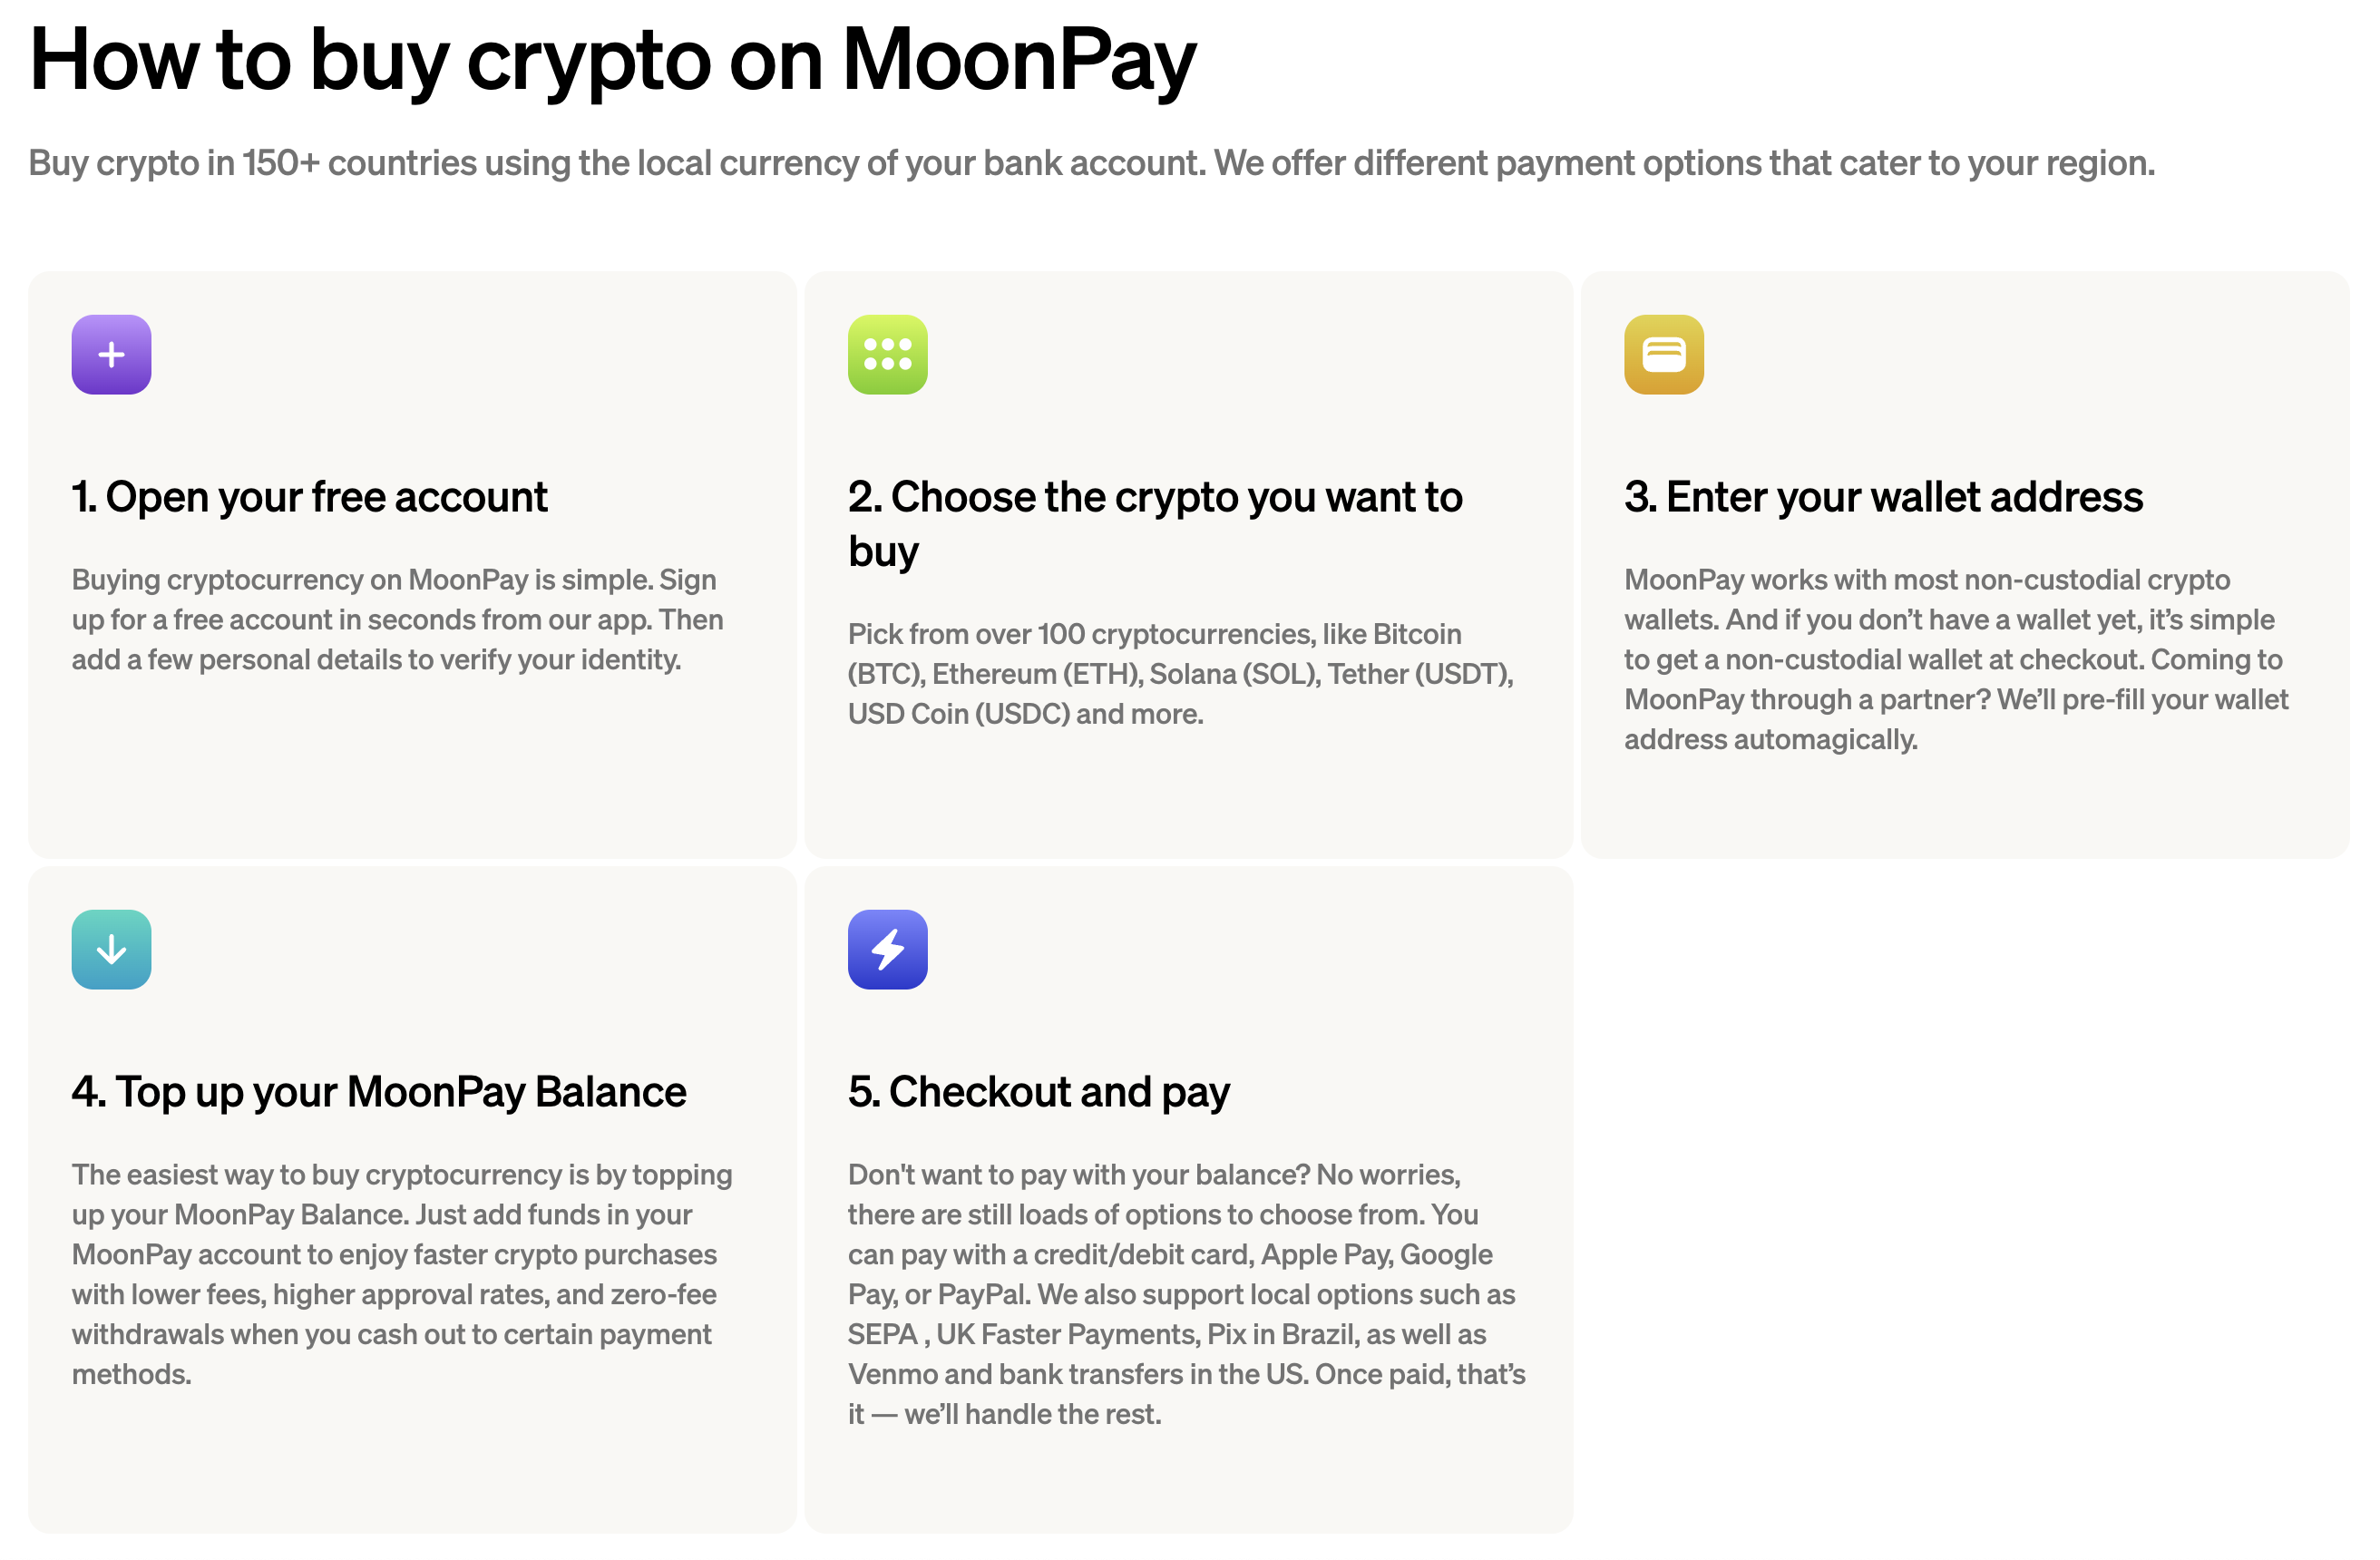Screen dimensions: 2380x1560
Task: Click '3. Enter your wallet address' heading
Action: pos(1883,497)
